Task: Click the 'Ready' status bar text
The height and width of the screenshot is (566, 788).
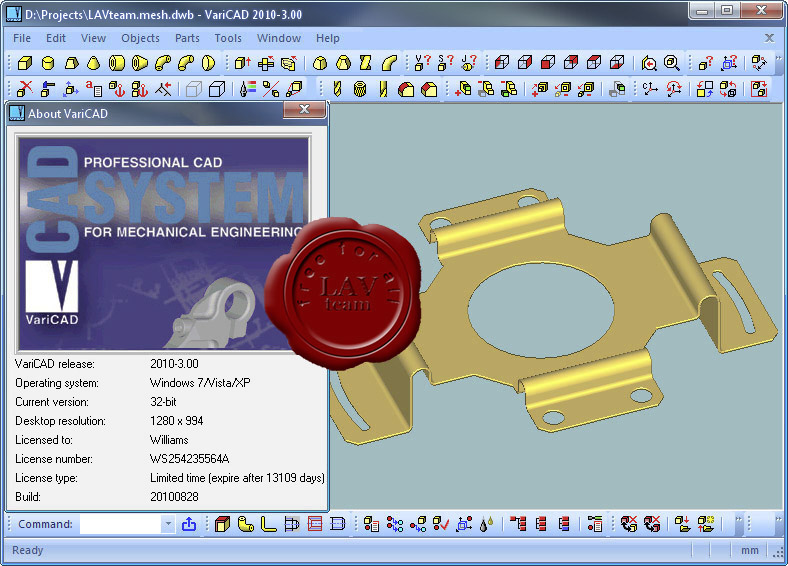Action: tap(28, 550)
